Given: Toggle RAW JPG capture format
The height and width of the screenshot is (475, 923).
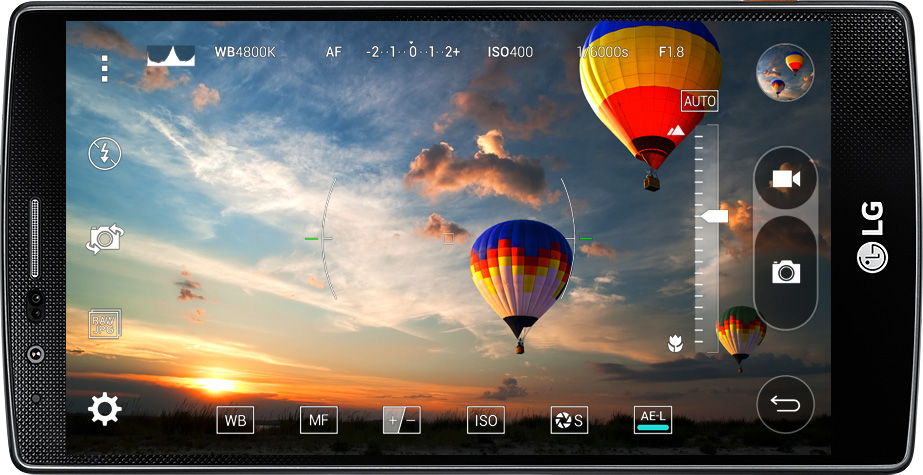Looking at the screenshot, I should [x=105, y=324].
